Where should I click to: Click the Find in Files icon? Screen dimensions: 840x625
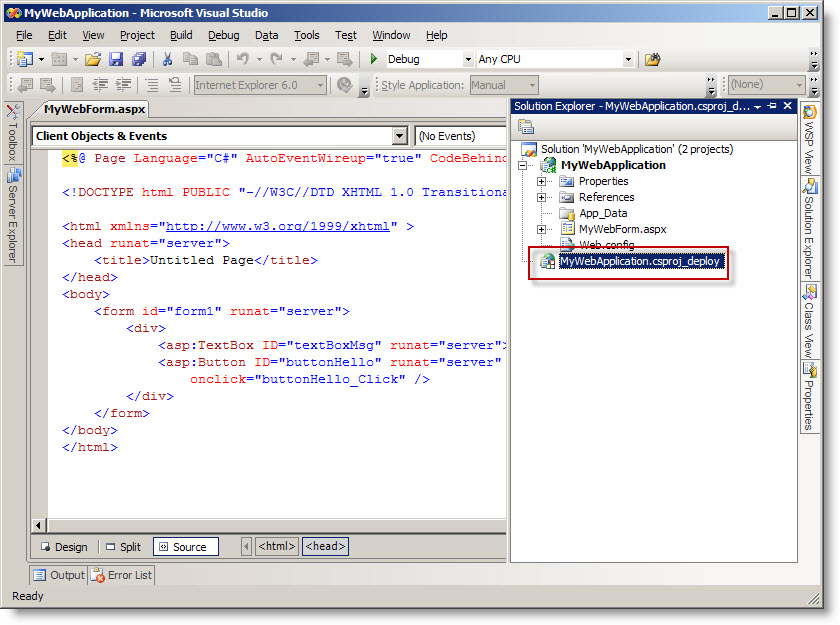pyautogui.click(x=652, y=60)
